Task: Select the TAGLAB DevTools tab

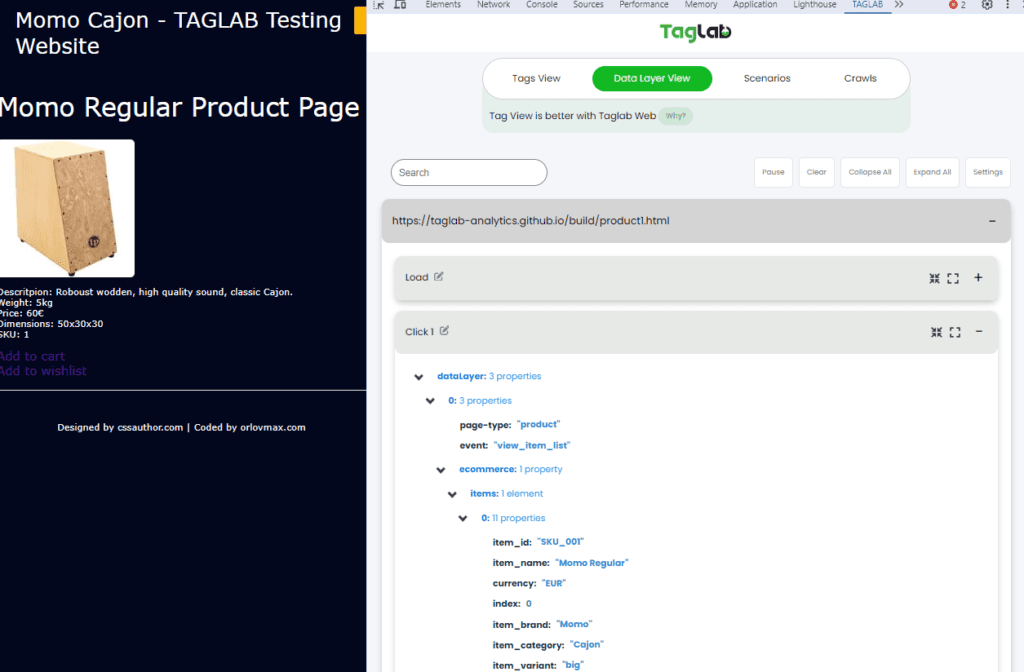Action: point(867,5)
